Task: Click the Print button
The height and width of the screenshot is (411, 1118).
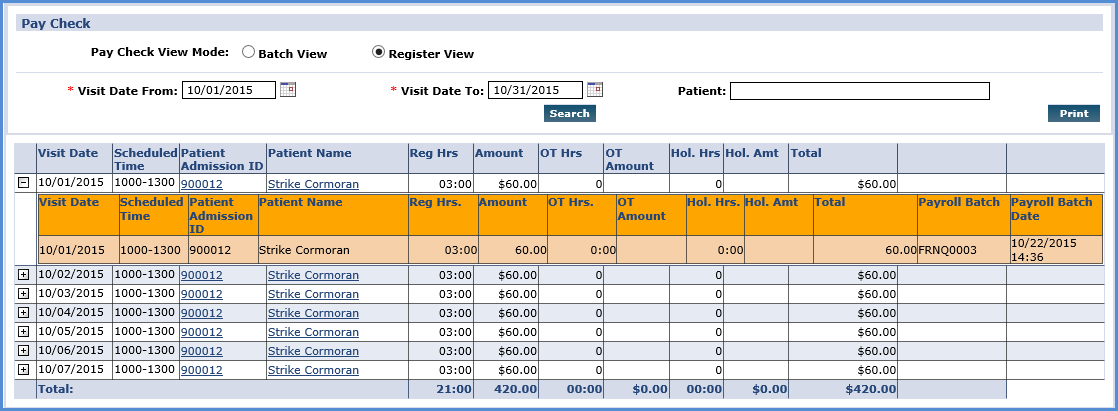Action: [x=1074, y=113]
